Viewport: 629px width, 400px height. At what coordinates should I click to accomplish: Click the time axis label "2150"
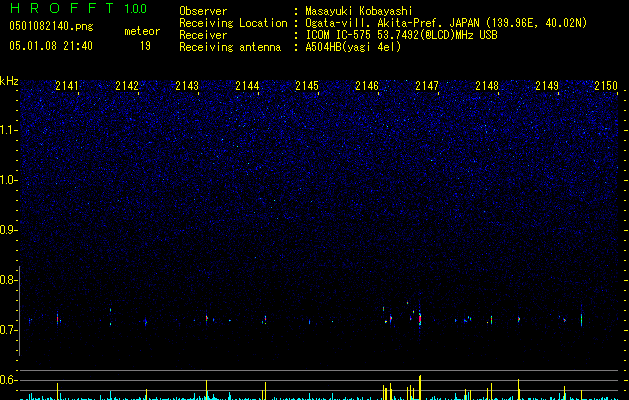[606, 86]
